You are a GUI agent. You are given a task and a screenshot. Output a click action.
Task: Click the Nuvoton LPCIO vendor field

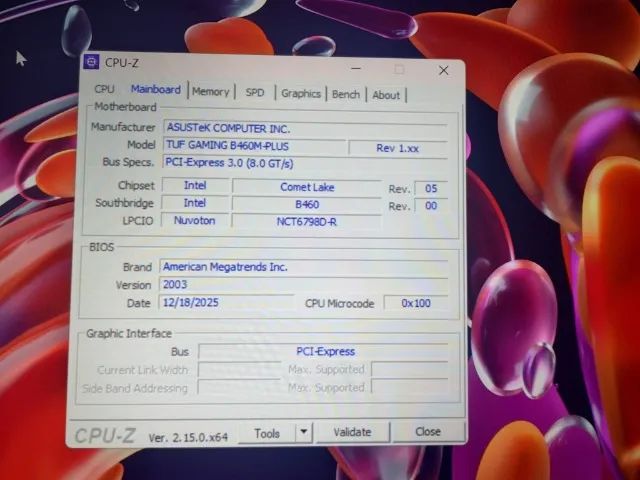(195, 220)
